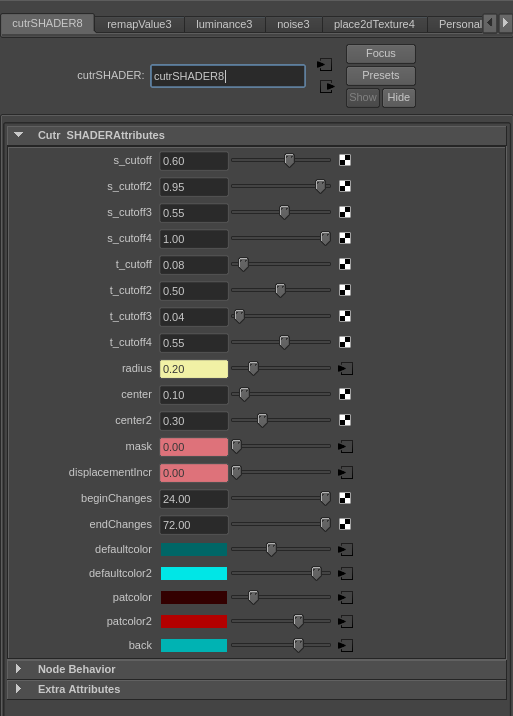Click the center map checker icon
Screen dimensions: 513x716
[345, 395]
